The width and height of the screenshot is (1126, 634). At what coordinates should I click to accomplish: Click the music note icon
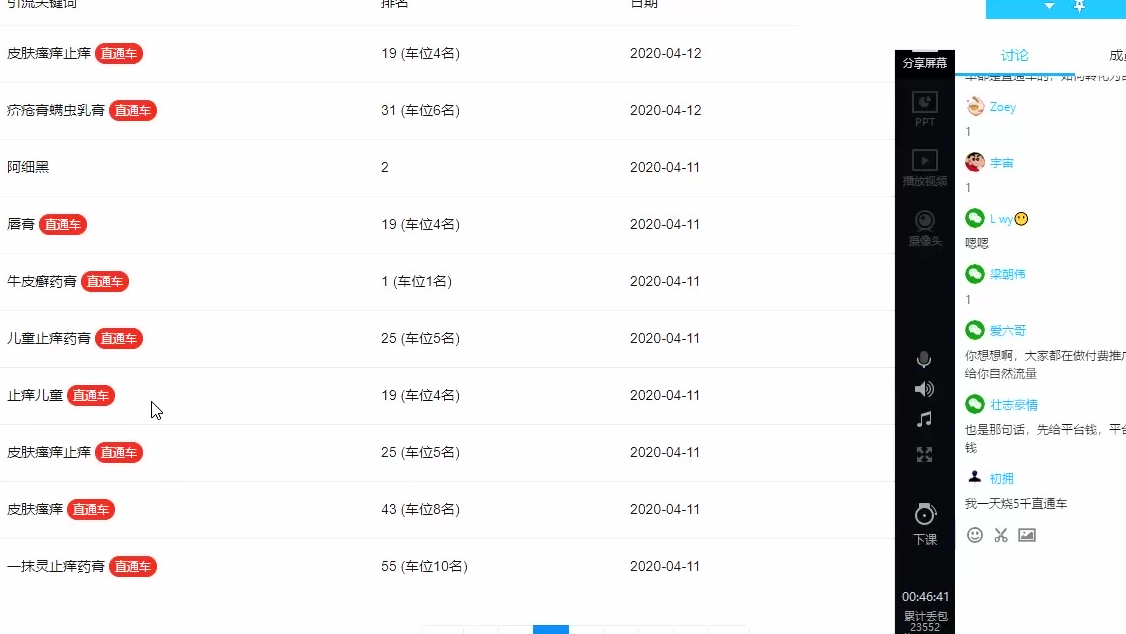[x=925, y=419]
